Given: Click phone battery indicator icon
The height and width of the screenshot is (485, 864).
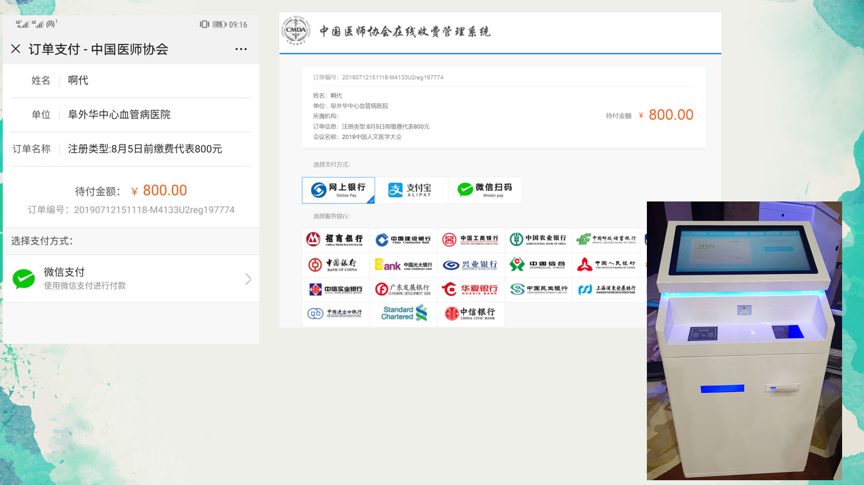Looking at the screenshot, I should (219, 24).
